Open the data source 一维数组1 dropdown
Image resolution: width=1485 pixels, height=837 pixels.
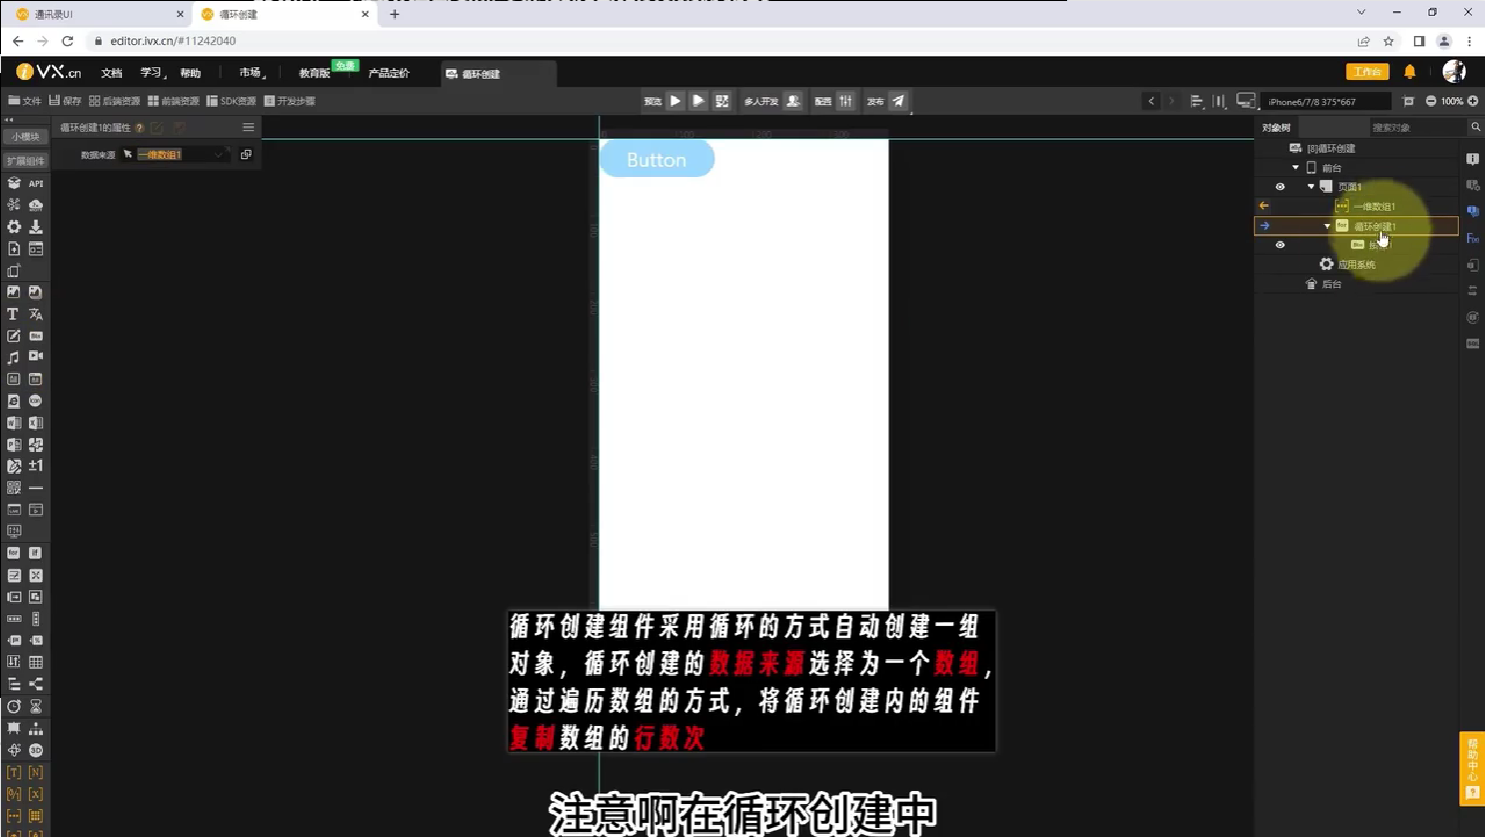pos(181,154)
